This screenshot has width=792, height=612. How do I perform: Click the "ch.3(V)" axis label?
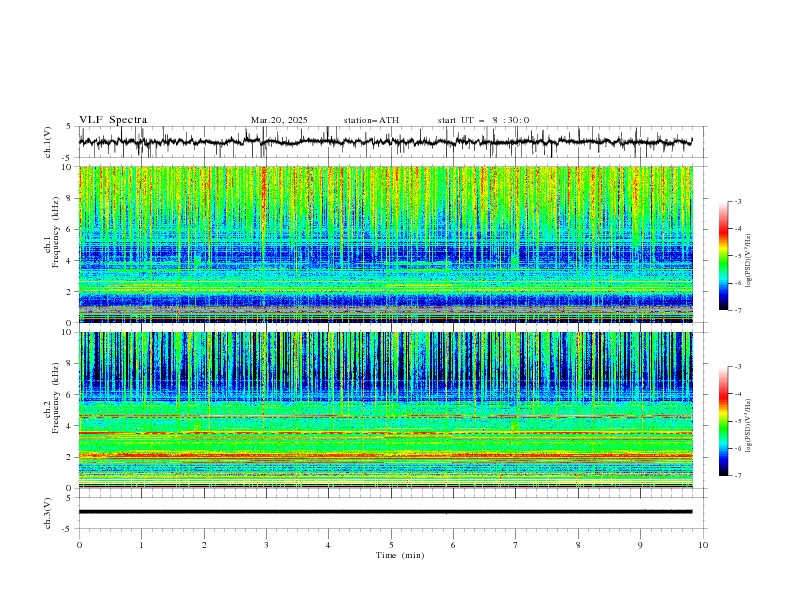(x=48, y=513)
